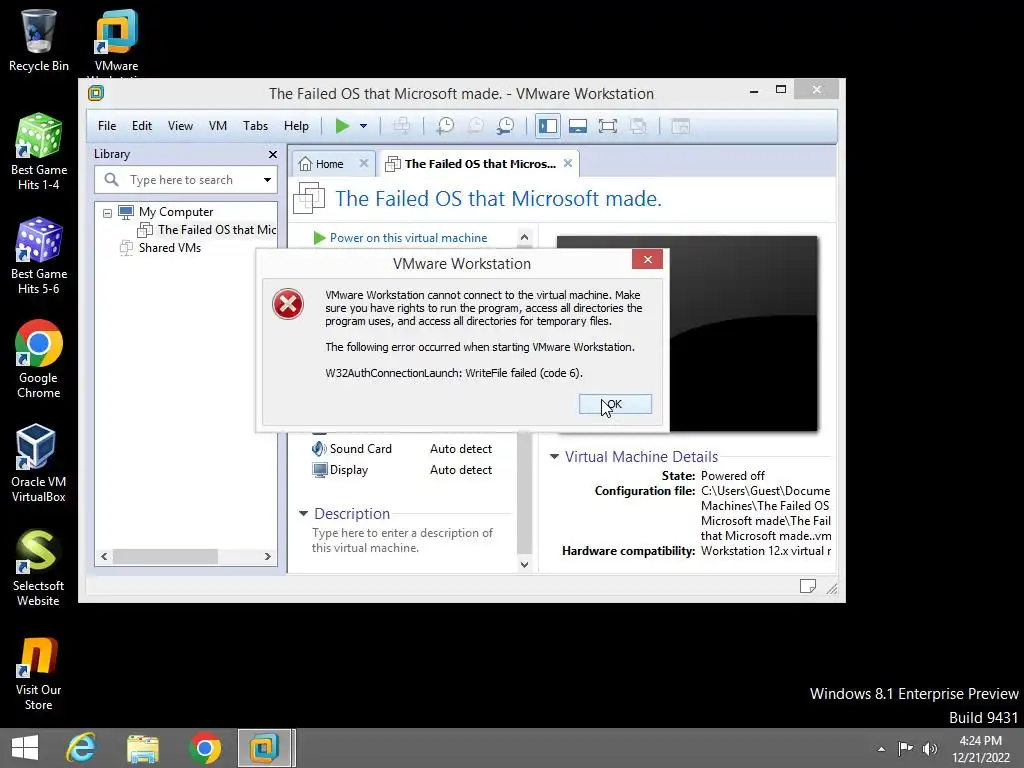Click the Best Game Hits 1-4 desktop icon

pos(39,151)
